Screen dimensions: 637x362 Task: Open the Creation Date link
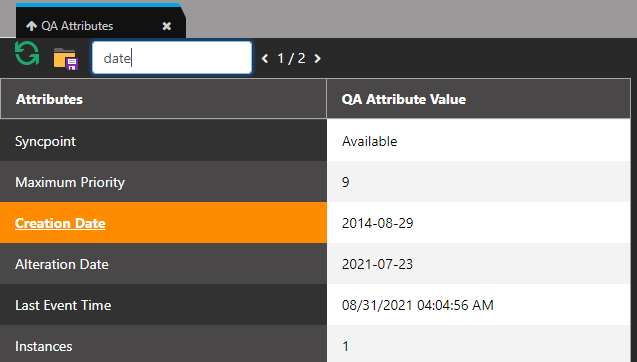[x=60, y=223]
